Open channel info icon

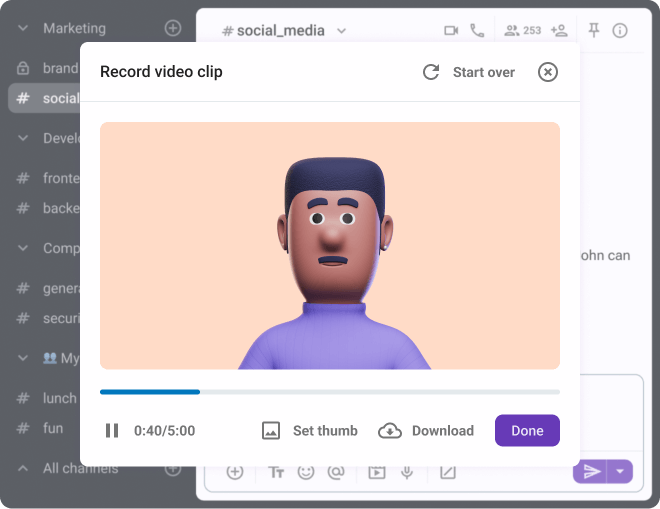click(x=620, y=30)
